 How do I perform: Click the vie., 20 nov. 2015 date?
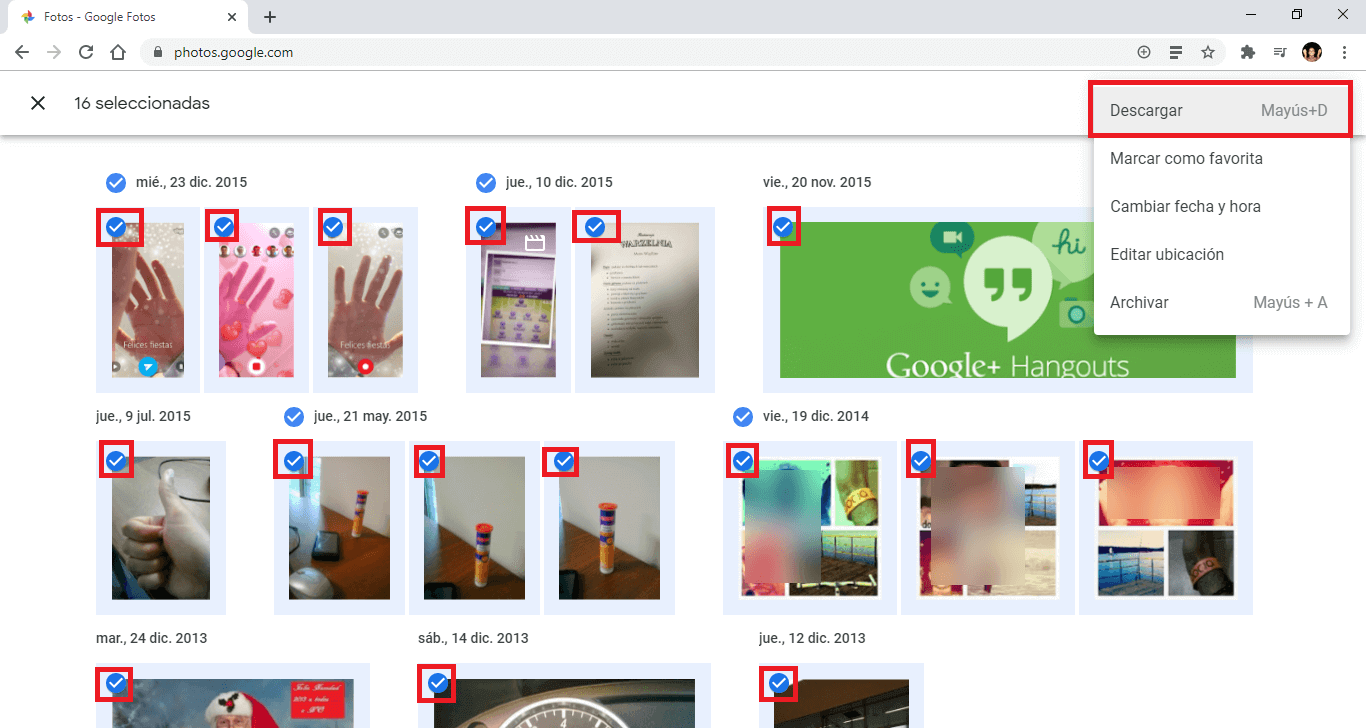pos(817,182)
